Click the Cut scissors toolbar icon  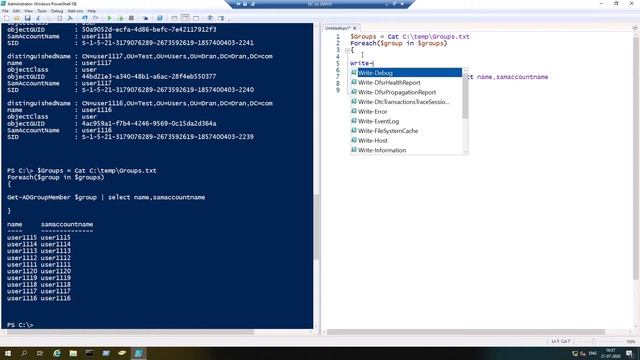38,18
